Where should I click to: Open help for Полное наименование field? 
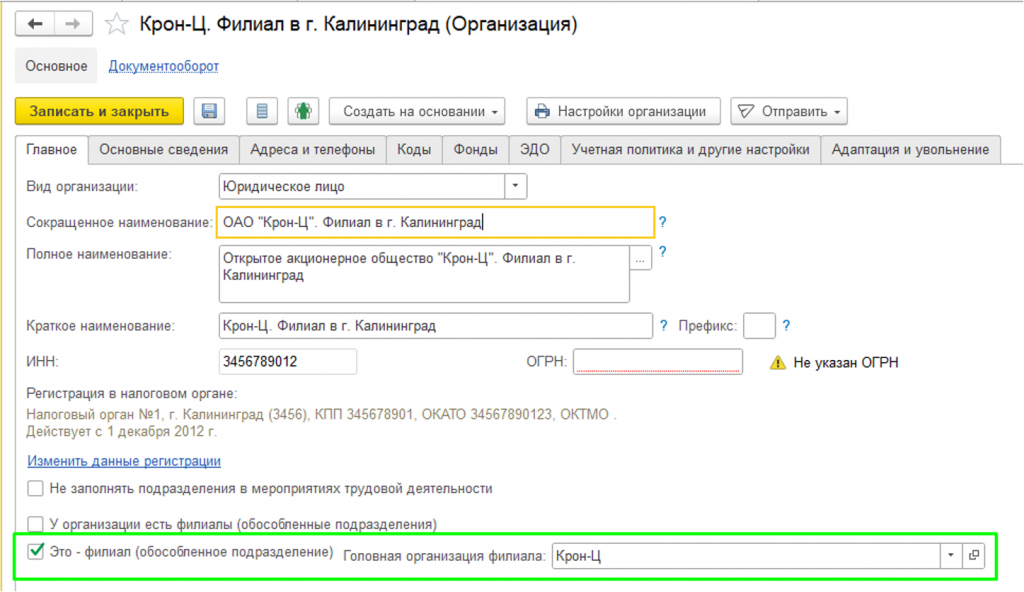(x=662, y=252)
